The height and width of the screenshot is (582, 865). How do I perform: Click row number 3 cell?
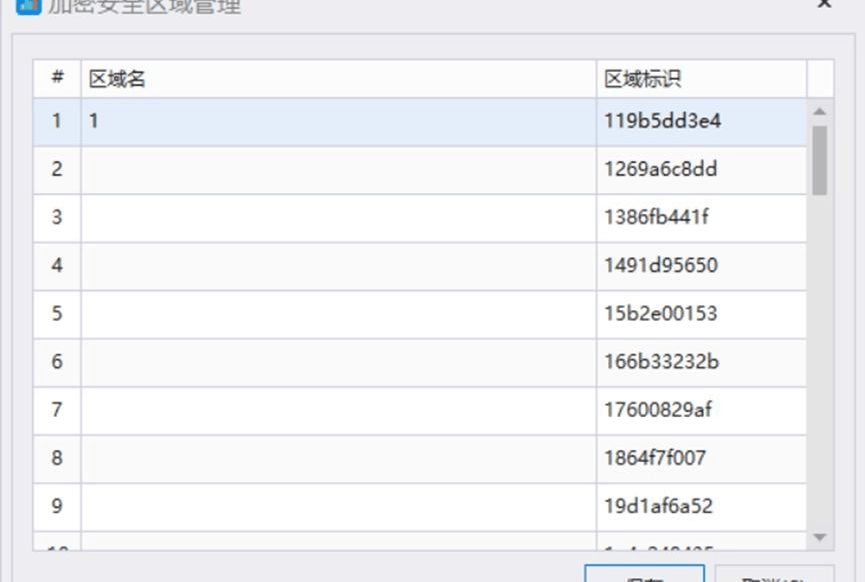[57, 218]
